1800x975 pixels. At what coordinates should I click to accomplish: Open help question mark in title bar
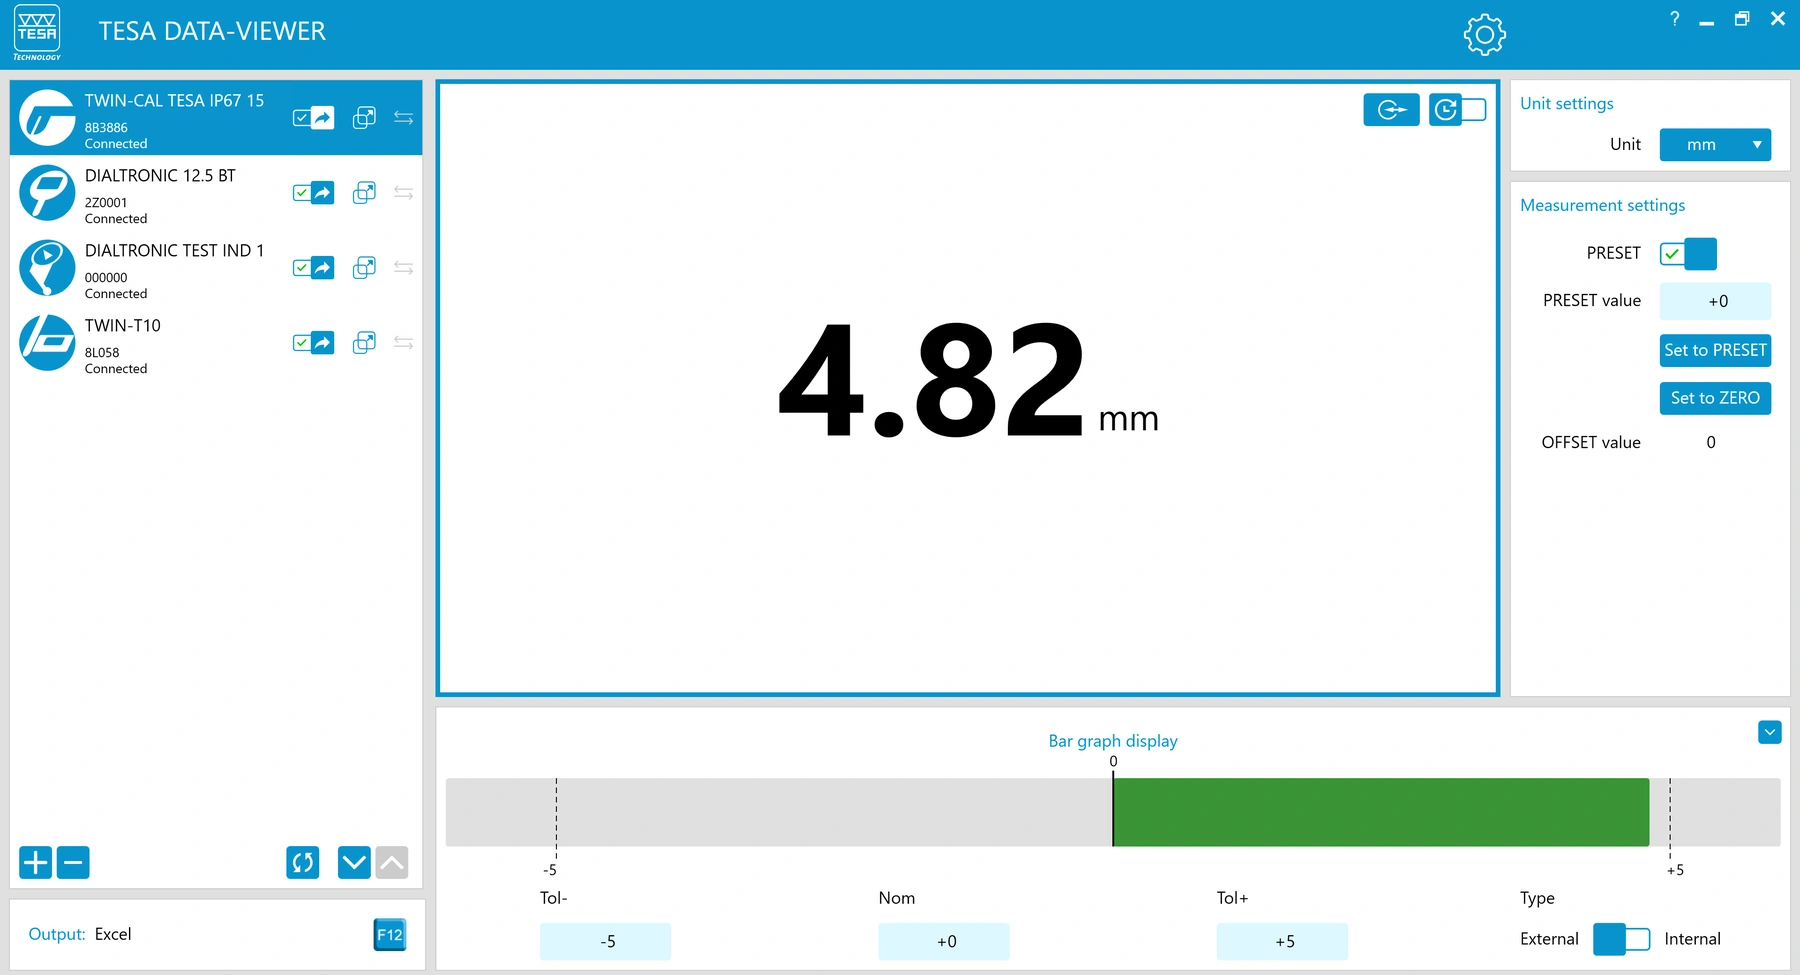(1674, 19)
